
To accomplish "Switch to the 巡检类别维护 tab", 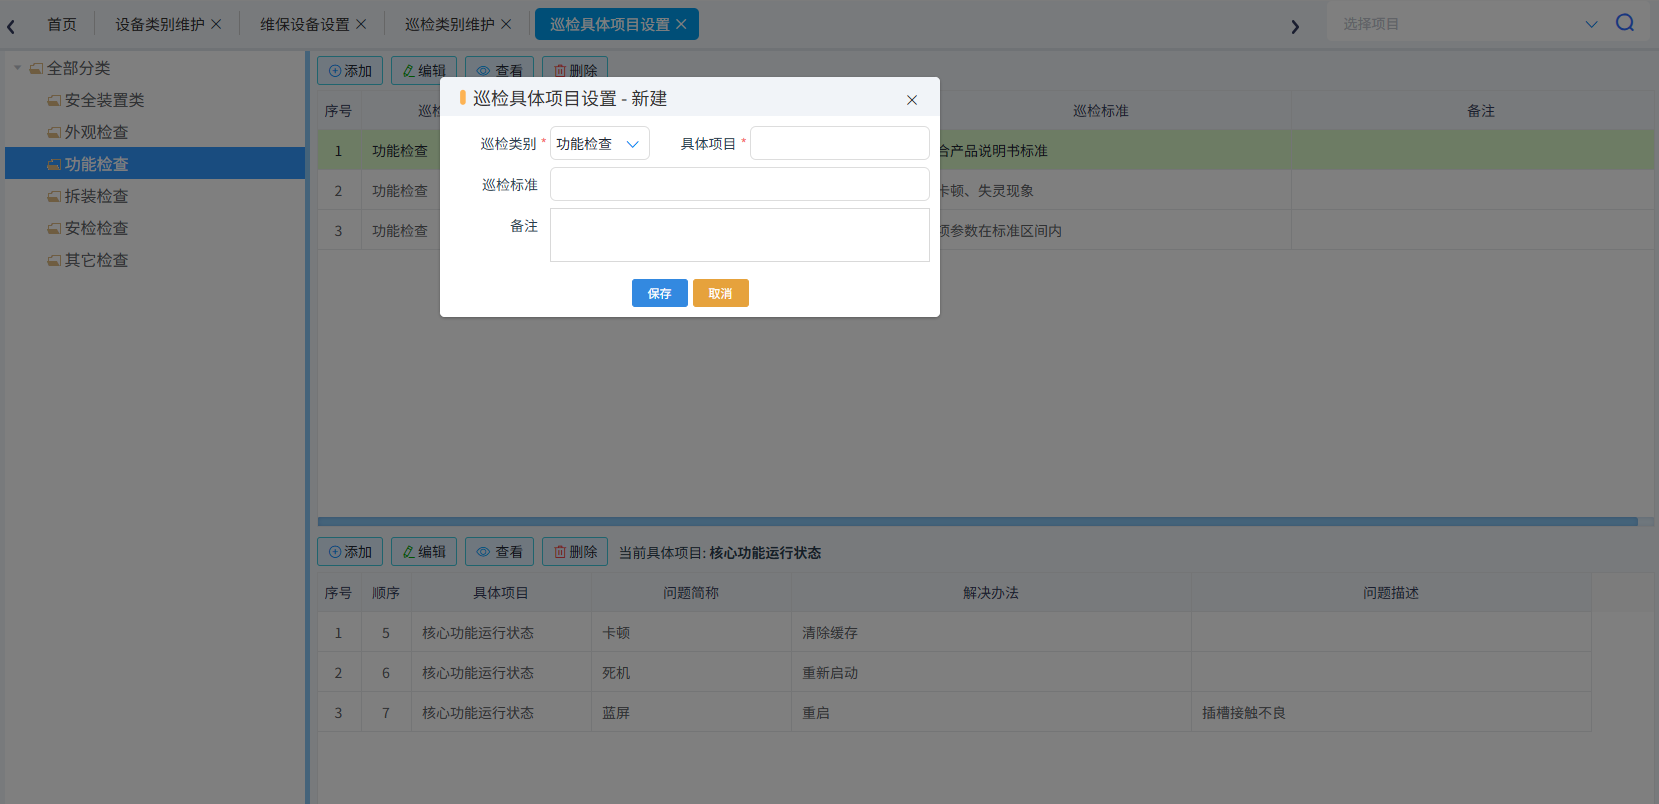I will [x=450, y=24].
